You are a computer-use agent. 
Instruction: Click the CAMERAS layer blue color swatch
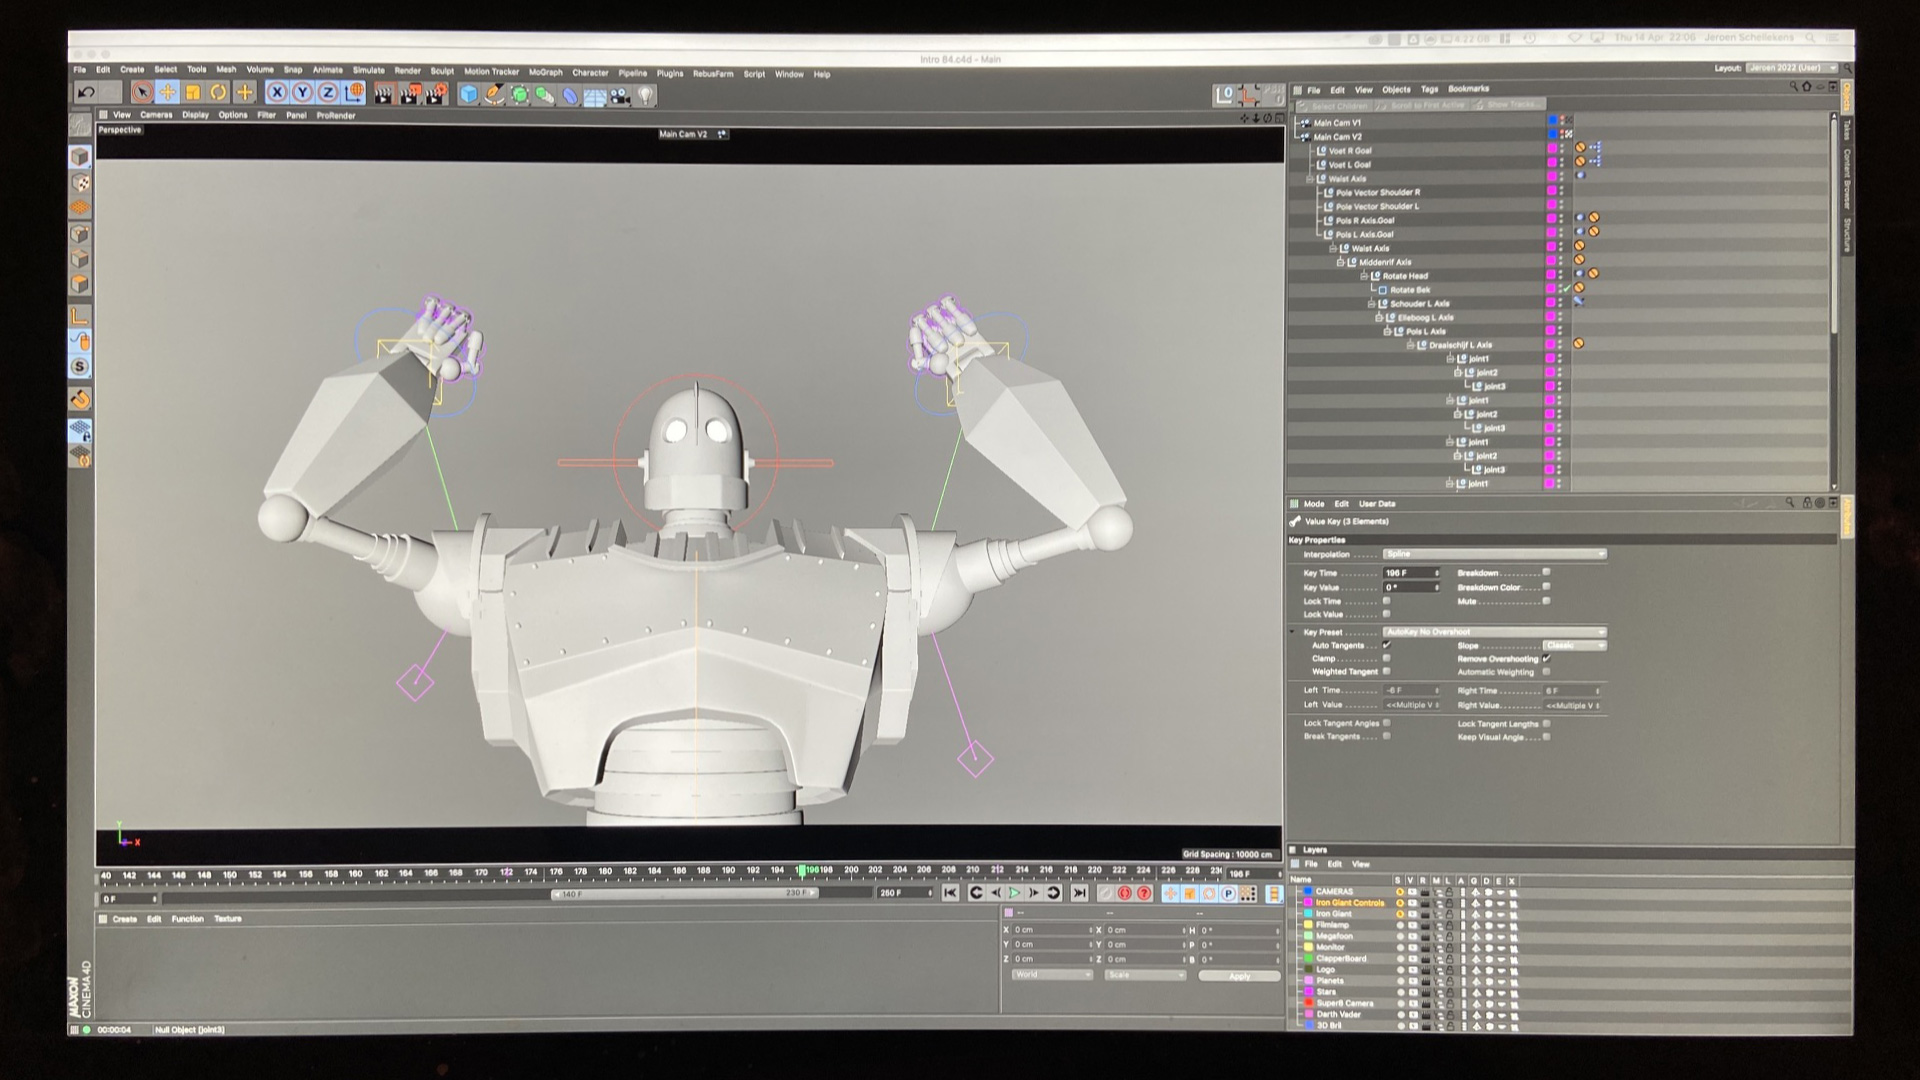click(x=1308, y=891)
